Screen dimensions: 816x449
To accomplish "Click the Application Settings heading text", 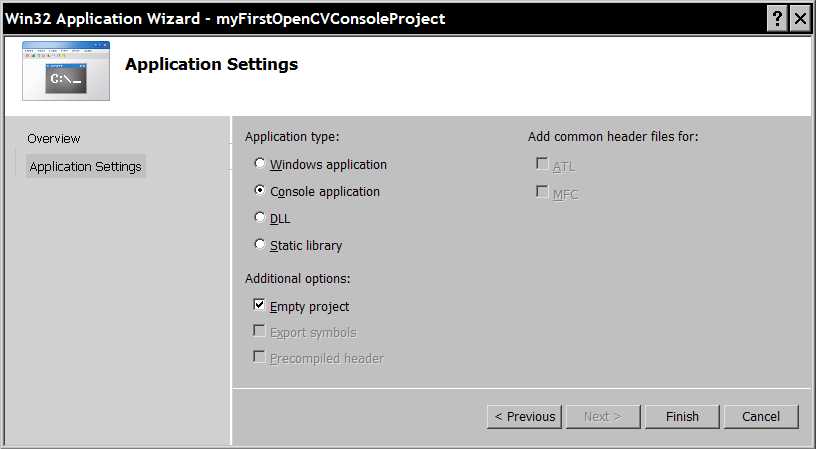I will click(211, 65).
